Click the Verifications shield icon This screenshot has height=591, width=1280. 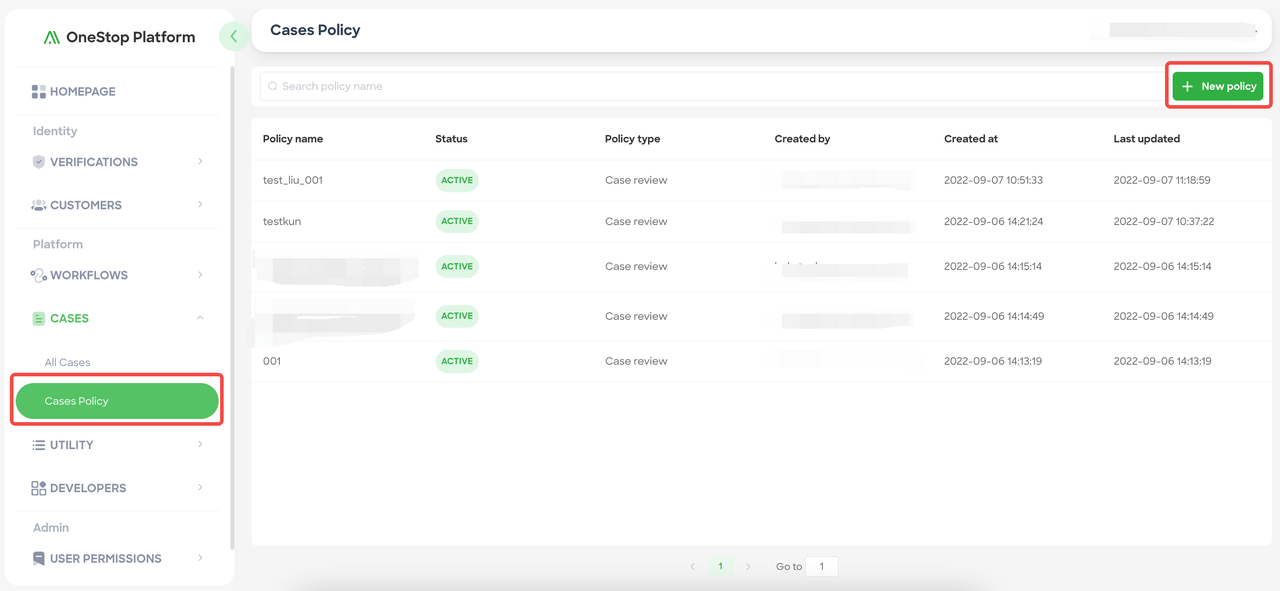[39, 162]
